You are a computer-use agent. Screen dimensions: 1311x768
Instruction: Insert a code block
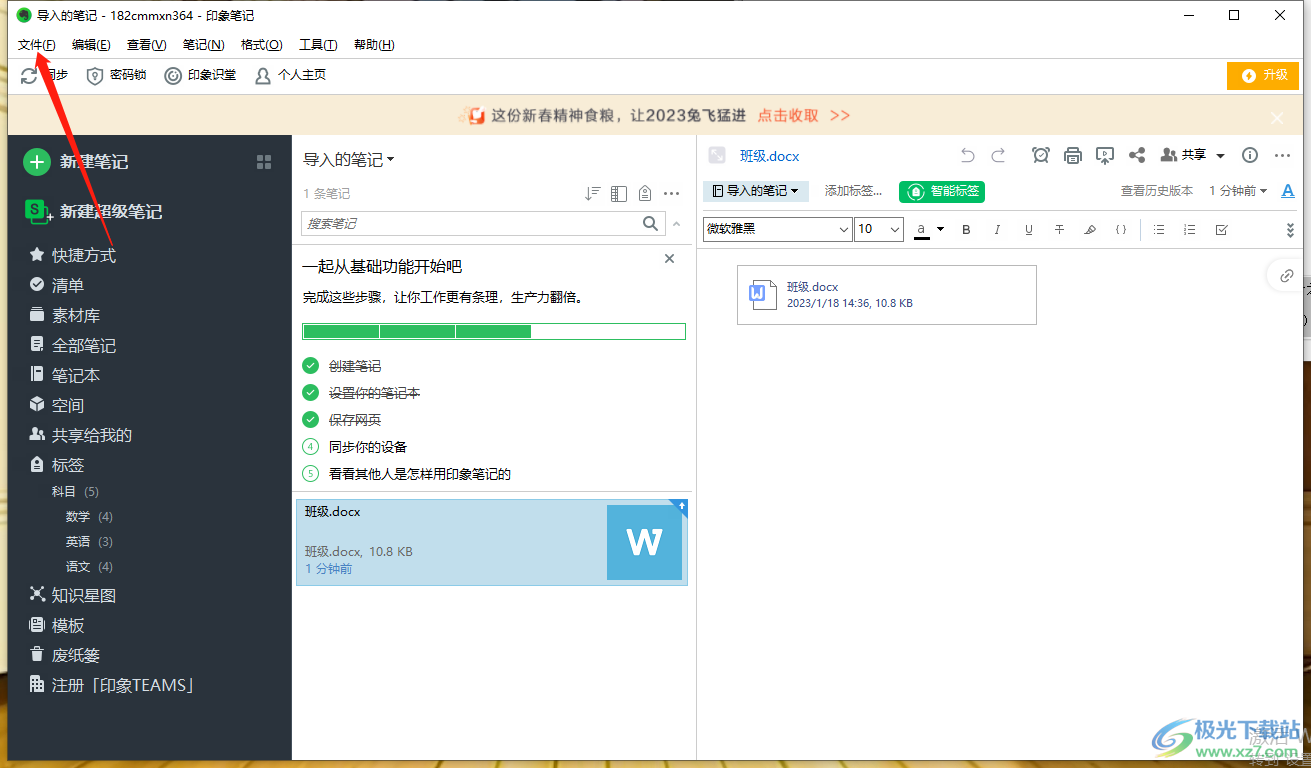click(x=1121, y=229)
